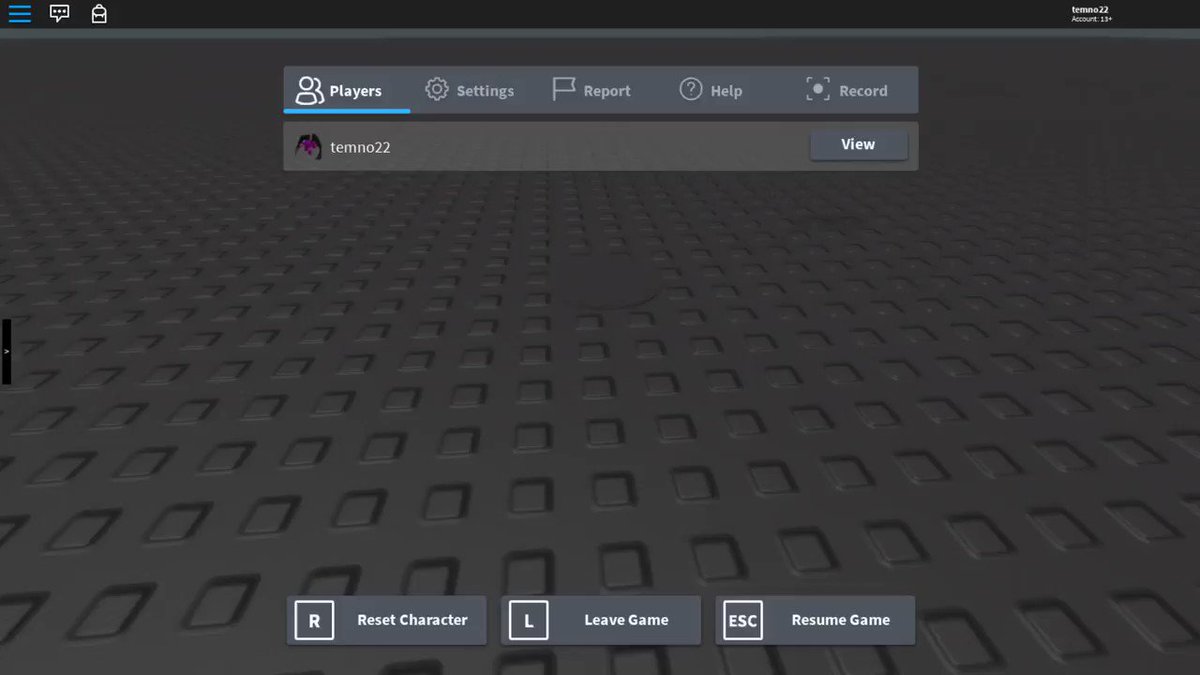Click the Report flag icon
Screen dimensions: 1200x675
564,89
